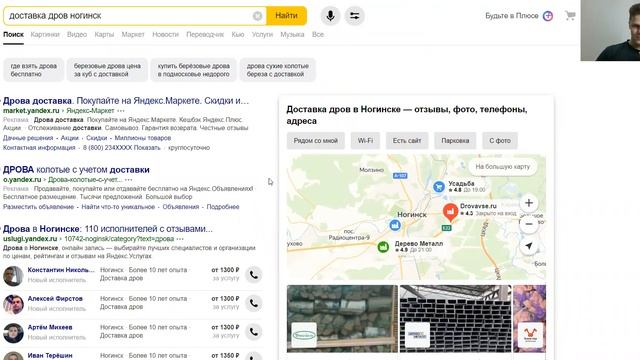
Task: Select suggestion 'березовые дрова цена за куб'
Action: click(x=107, y=70)
